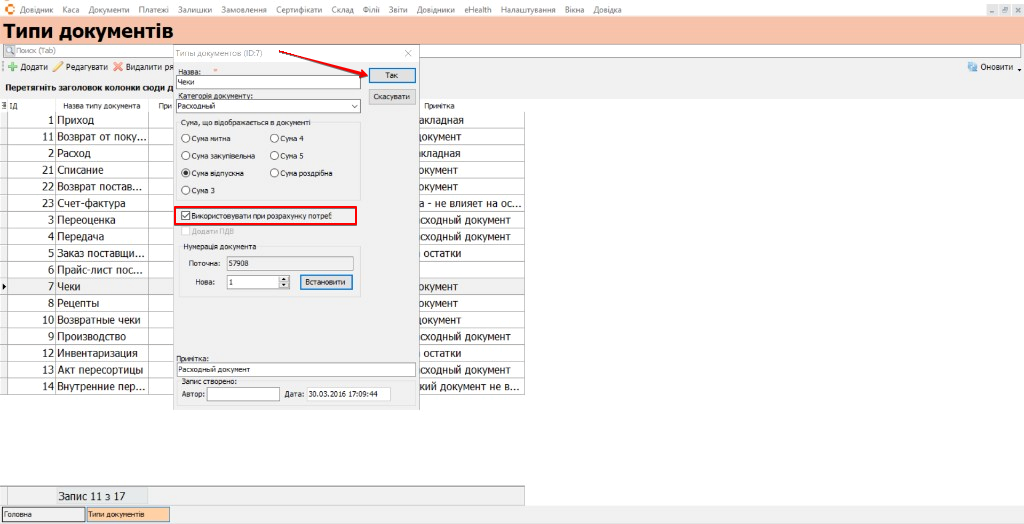Select the Сума 3 radio button
This screenshot has width=1024, height=524.
tap(186, 190)
